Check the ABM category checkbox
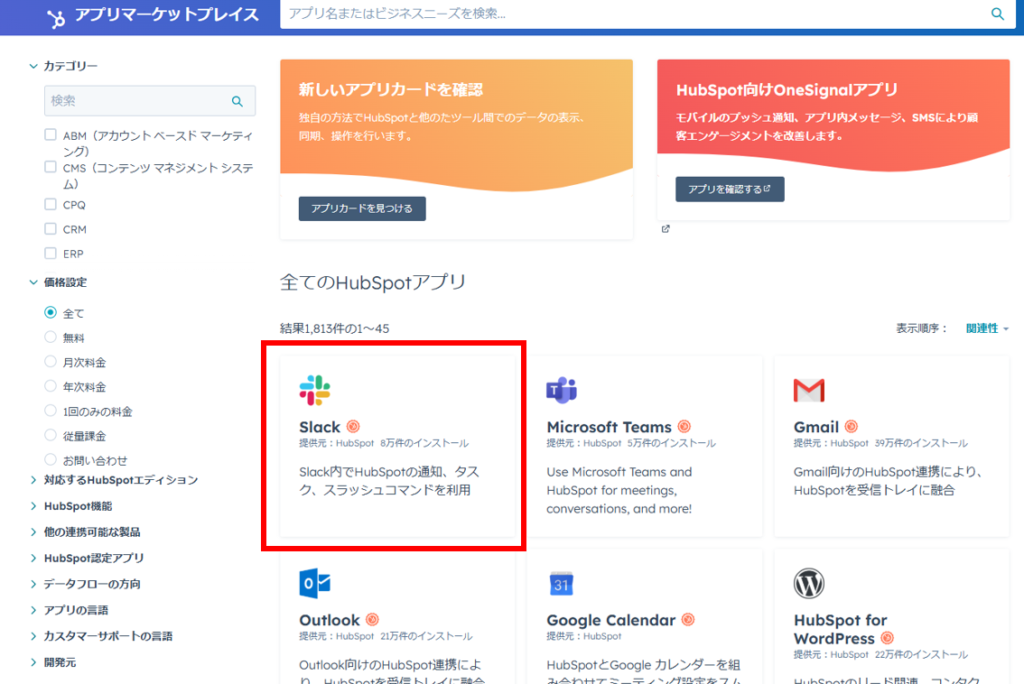 [50, 135]
